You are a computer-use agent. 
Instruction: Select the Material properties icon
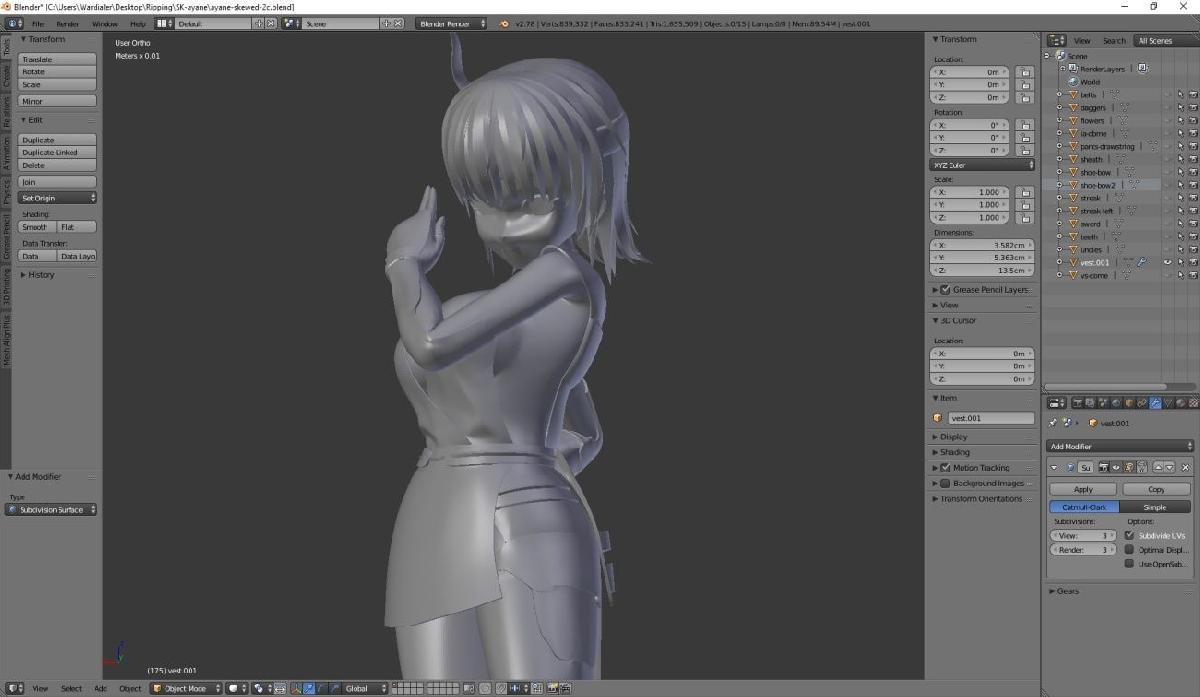click(1179, 403)
